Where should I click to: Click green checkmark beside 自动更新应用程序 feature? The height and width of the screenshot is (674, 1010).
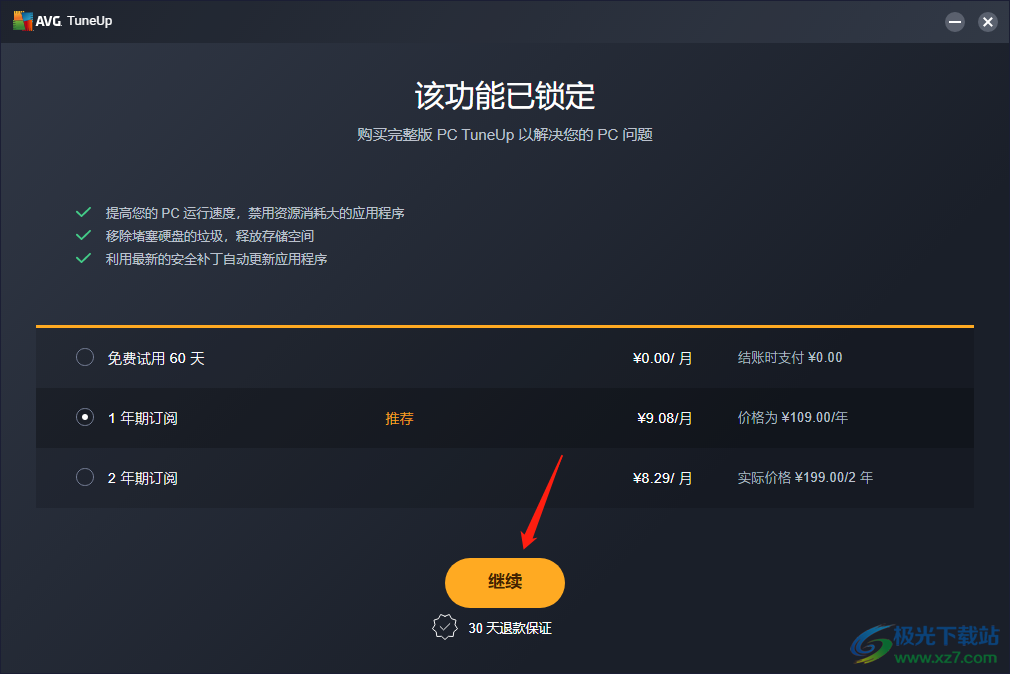point(83,258)
